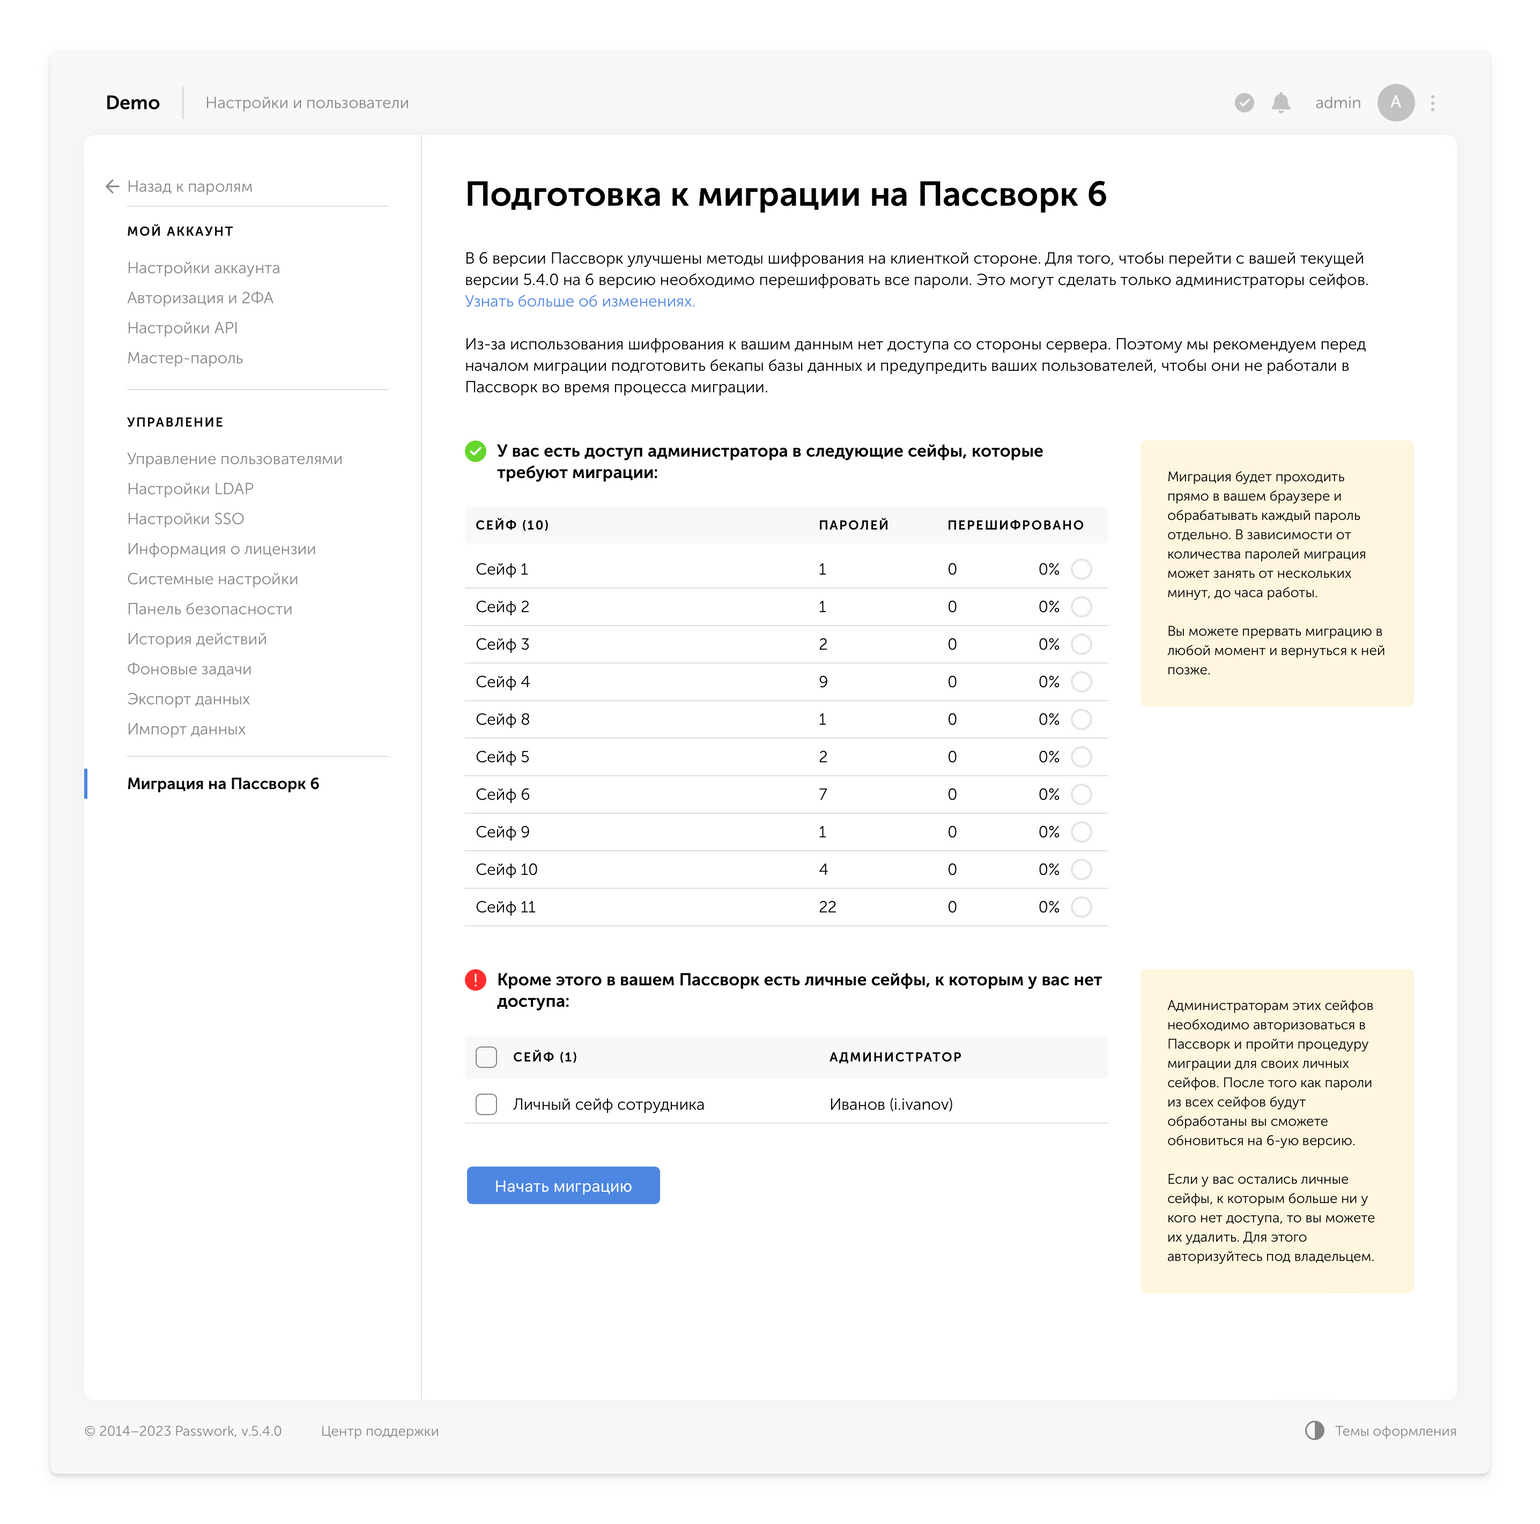The height and width of the screenshot is (1524, 1540).
Task: Check the Личный сейф сотрудника checkbox
Action: [486, 1104]
